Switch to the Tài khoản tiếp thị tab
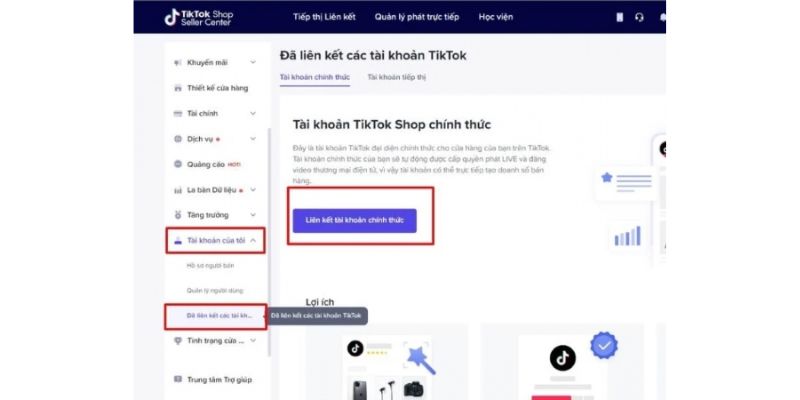This screenshot has width=800, height=400. tap(396, 77)
